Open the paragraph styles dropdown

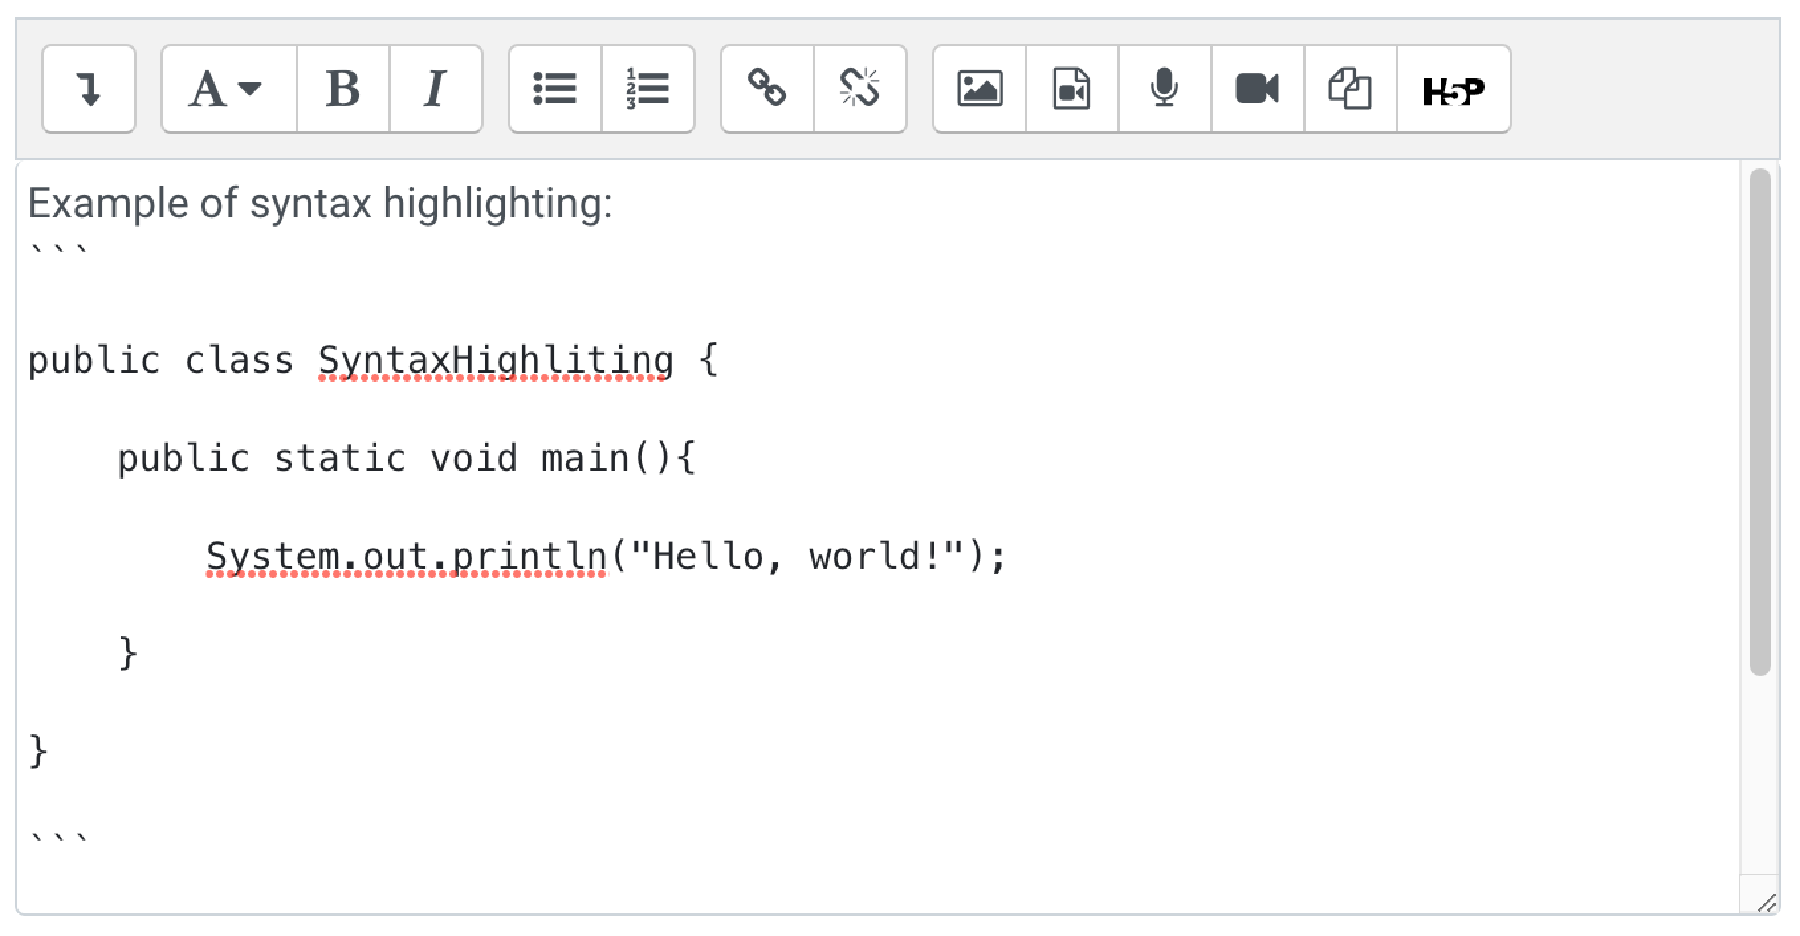click(x=228, y=89)
